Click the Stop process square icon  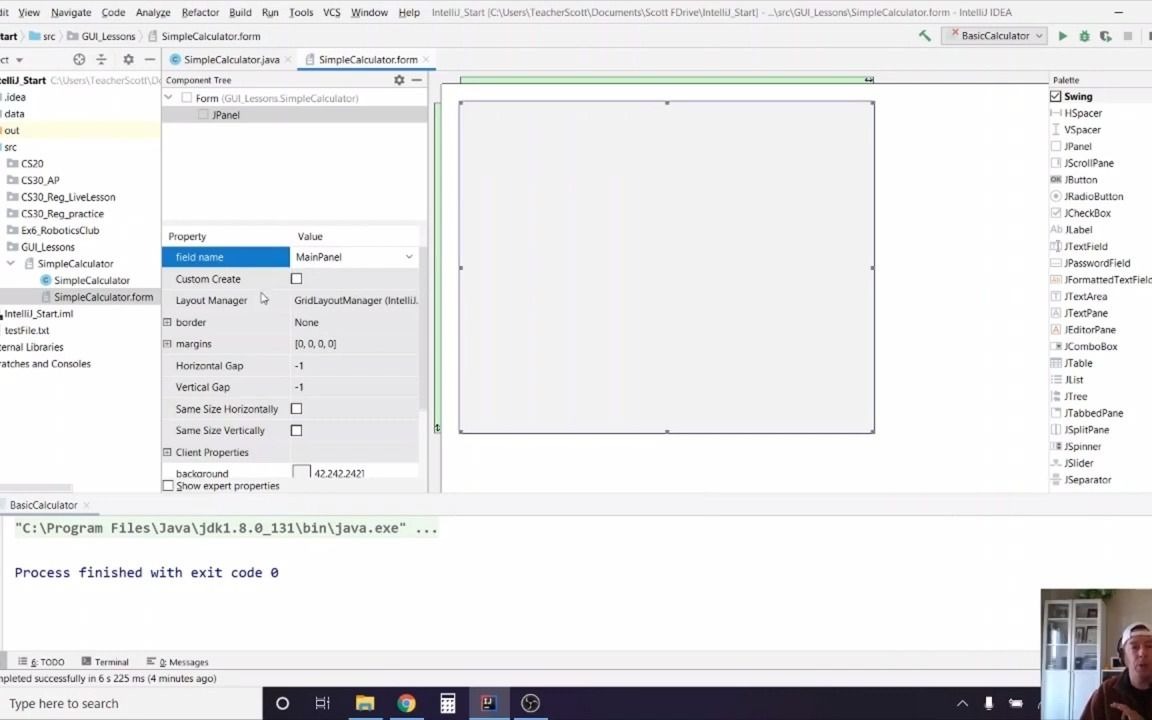coord(1128,35)
